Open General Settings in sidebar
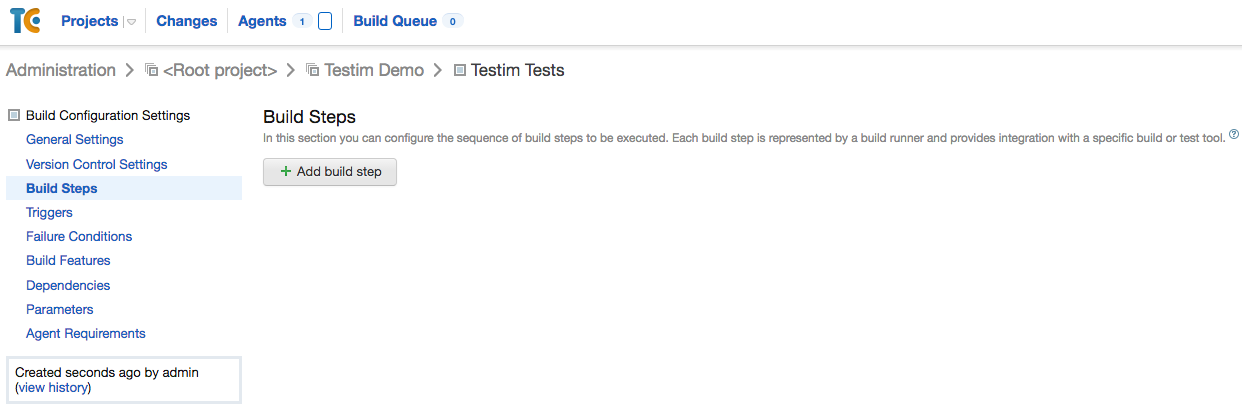The height and width of the screenshot is (410, 1242). click(x=75, y=139)
